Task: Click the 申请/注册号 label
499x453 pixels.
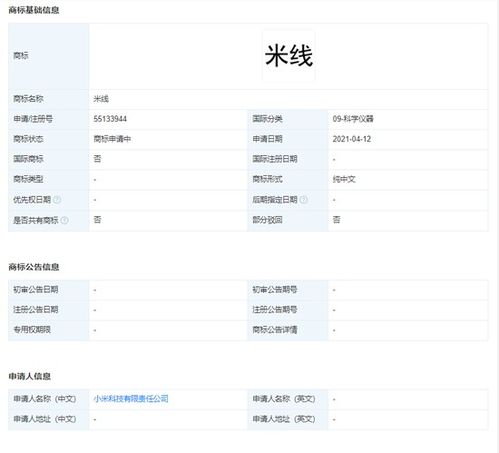Action: (x=33, y=119)
